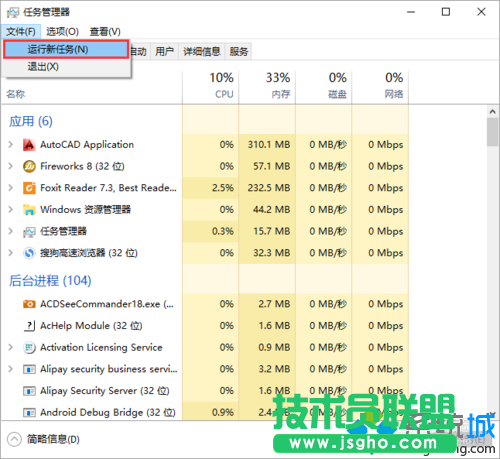Click the AcHelp Module help icon
Image resolution: width=500 pixels, height=459 pixels.
tap(29, 326)
